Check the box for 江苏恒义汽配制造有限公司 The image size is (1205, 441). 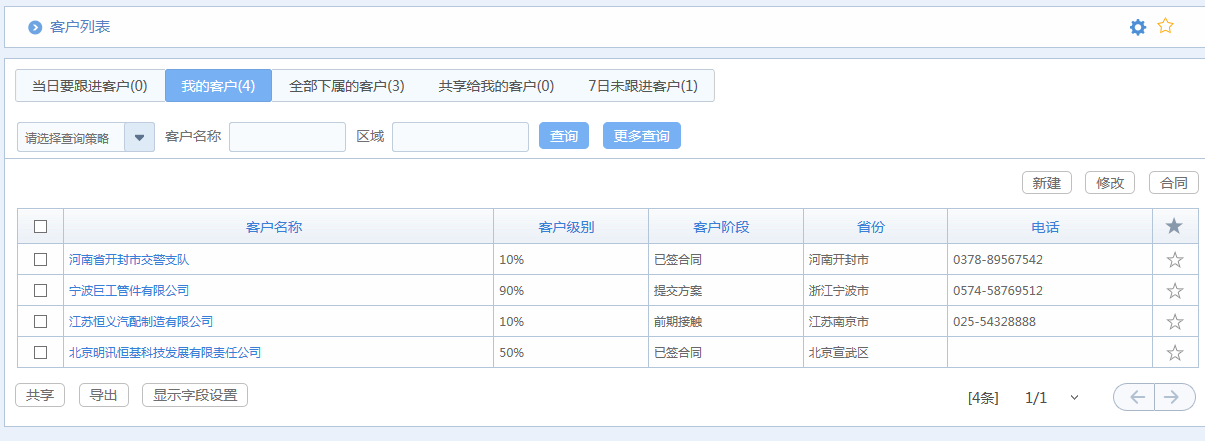(x=41, y=322)
